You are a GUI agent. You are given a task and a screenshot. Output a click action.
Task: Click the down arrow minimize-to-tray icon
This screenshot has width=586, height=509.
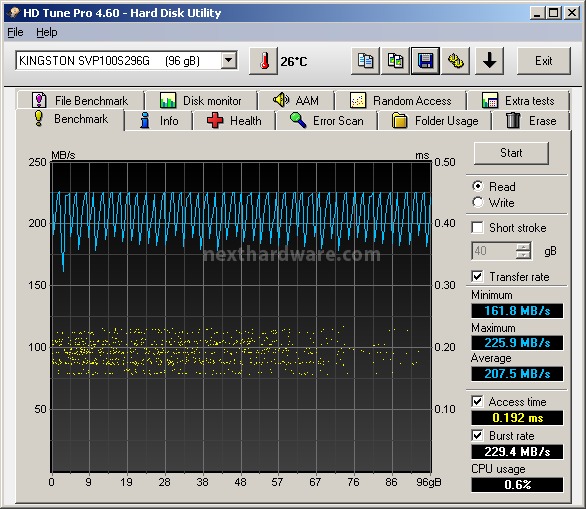tap(489, 61)
